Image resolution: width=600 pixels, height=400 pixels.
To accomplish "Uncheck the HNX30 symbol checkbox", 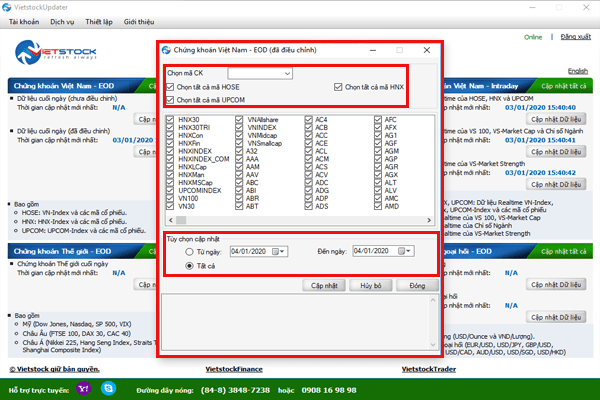I will pyautogui.click(x=170, y=120).
